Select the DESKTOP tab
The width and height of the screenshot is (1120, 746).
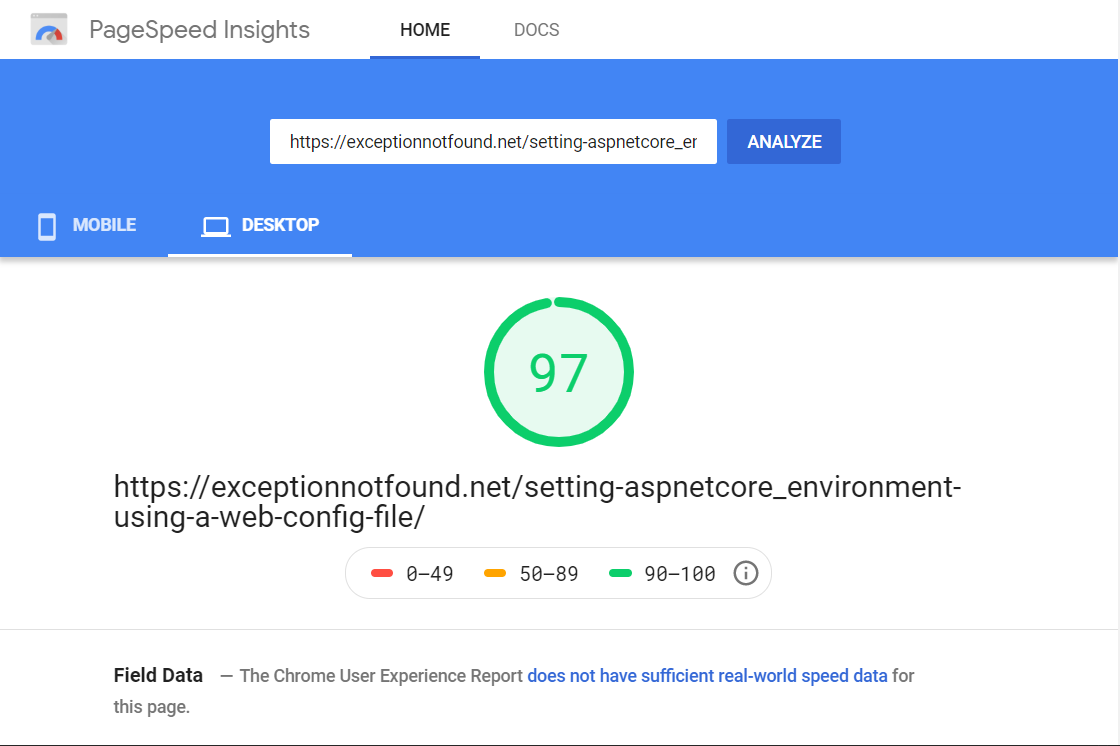[260, 225]
